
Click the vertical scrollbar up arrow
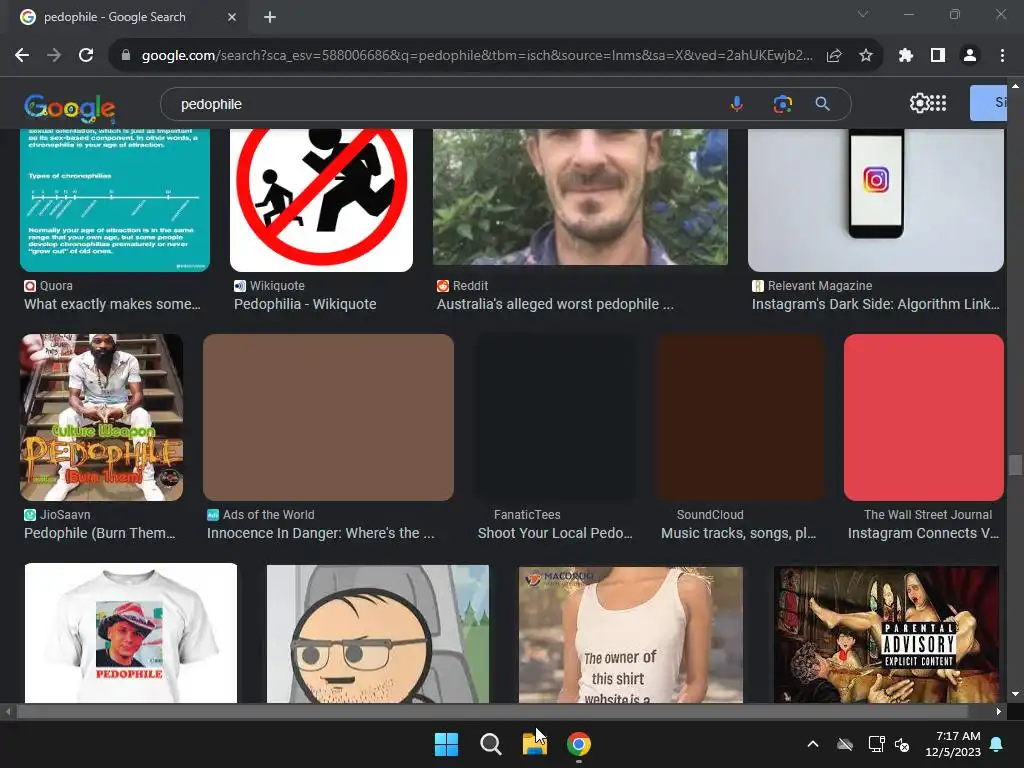(1015, 86)
